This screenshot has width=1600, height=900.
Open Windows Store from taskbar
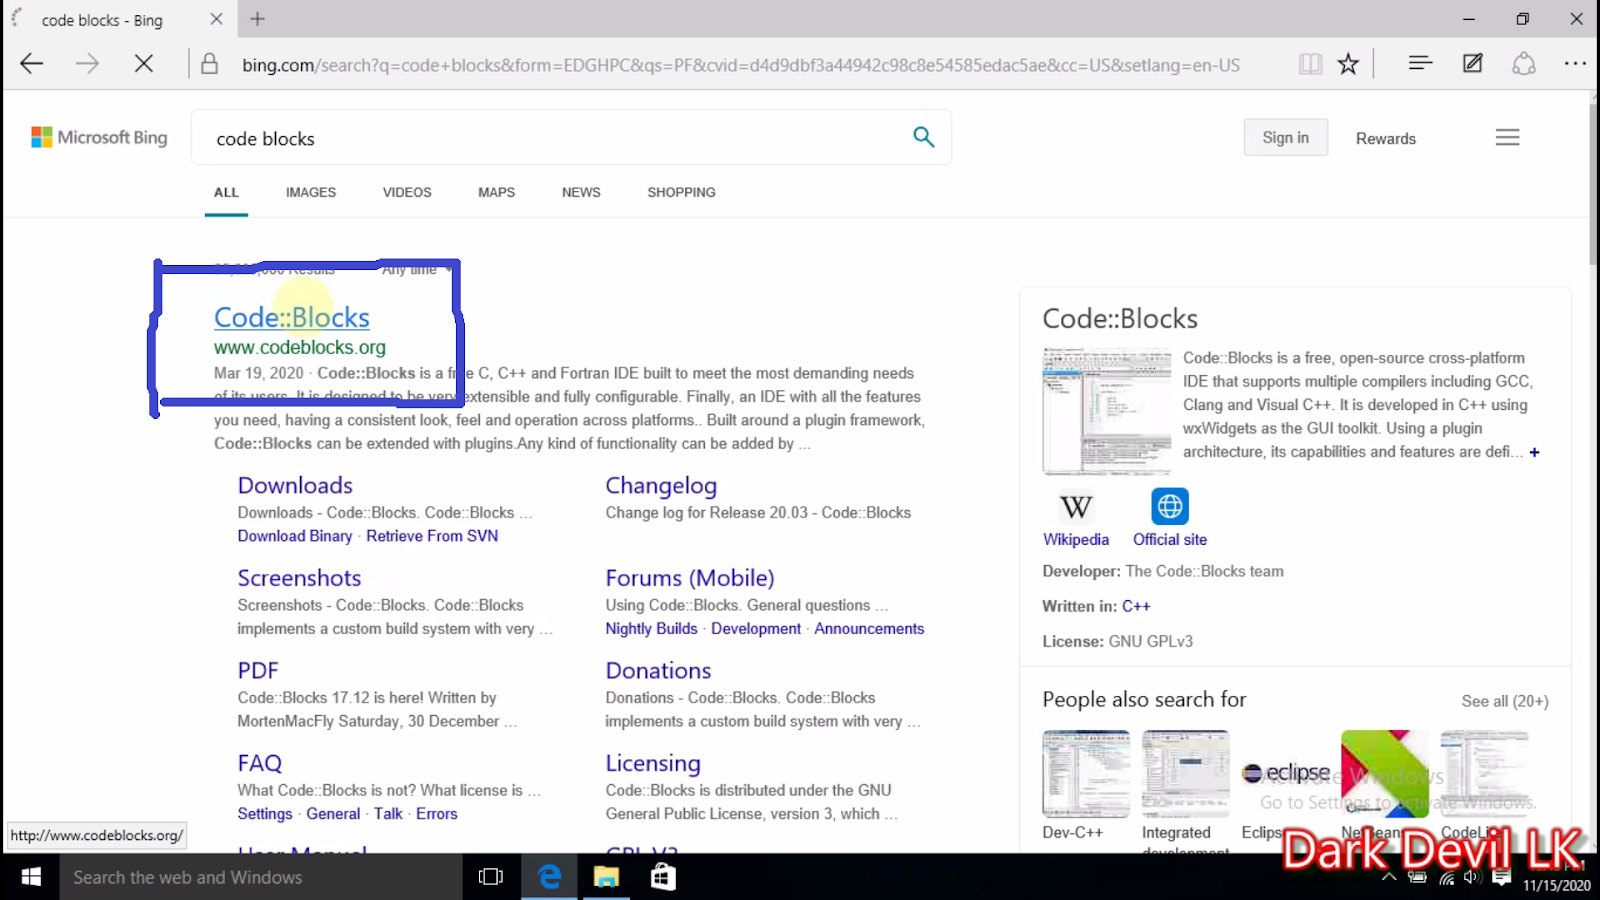662,877
